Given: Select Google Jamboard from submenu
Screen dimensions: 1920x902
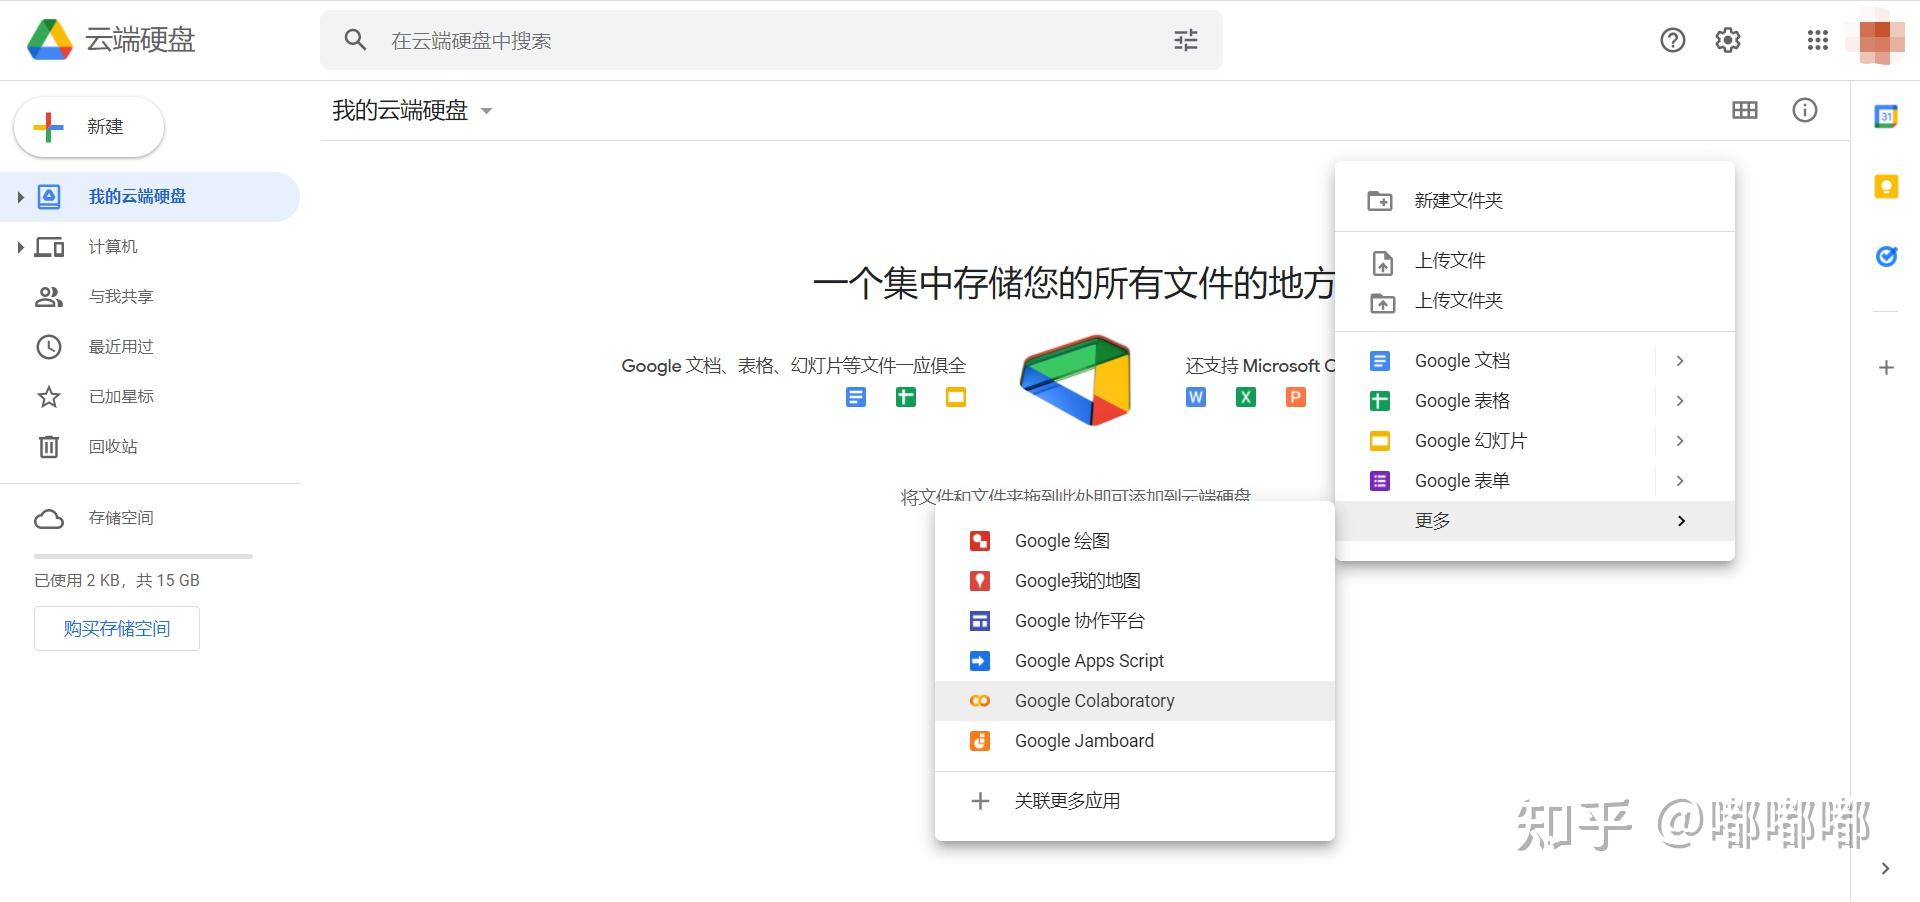Looking at the screenshot, I should pyautogui.click(x=1135, y=741).
